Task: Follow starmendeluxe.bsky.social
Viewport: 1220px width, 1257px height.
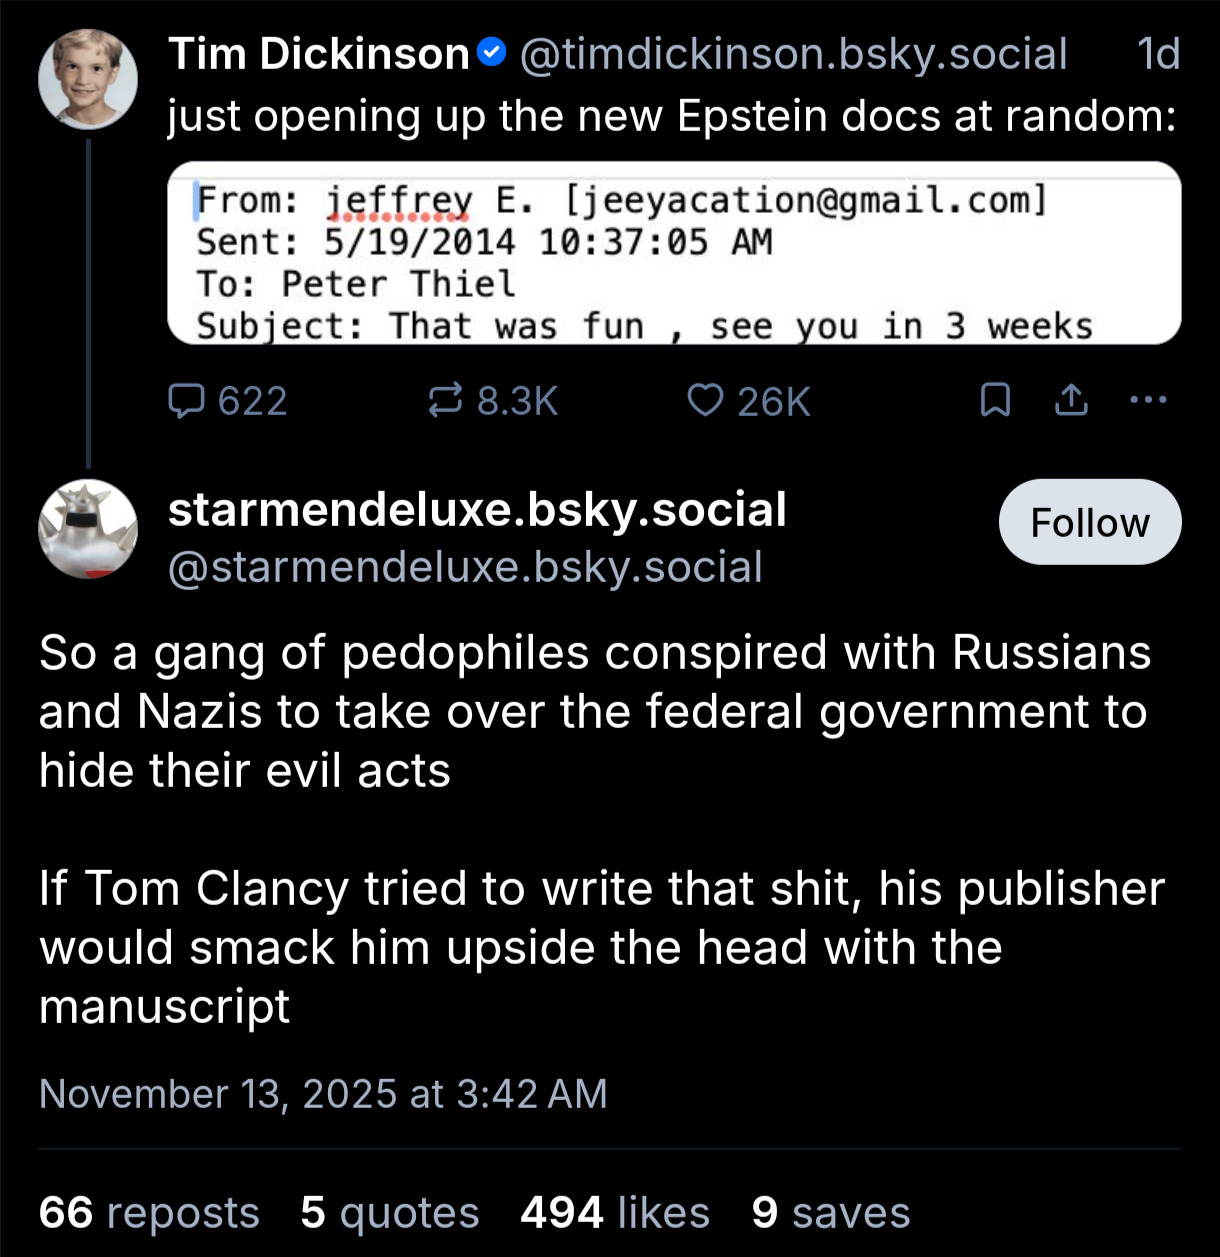Action: pos(1090,522)
